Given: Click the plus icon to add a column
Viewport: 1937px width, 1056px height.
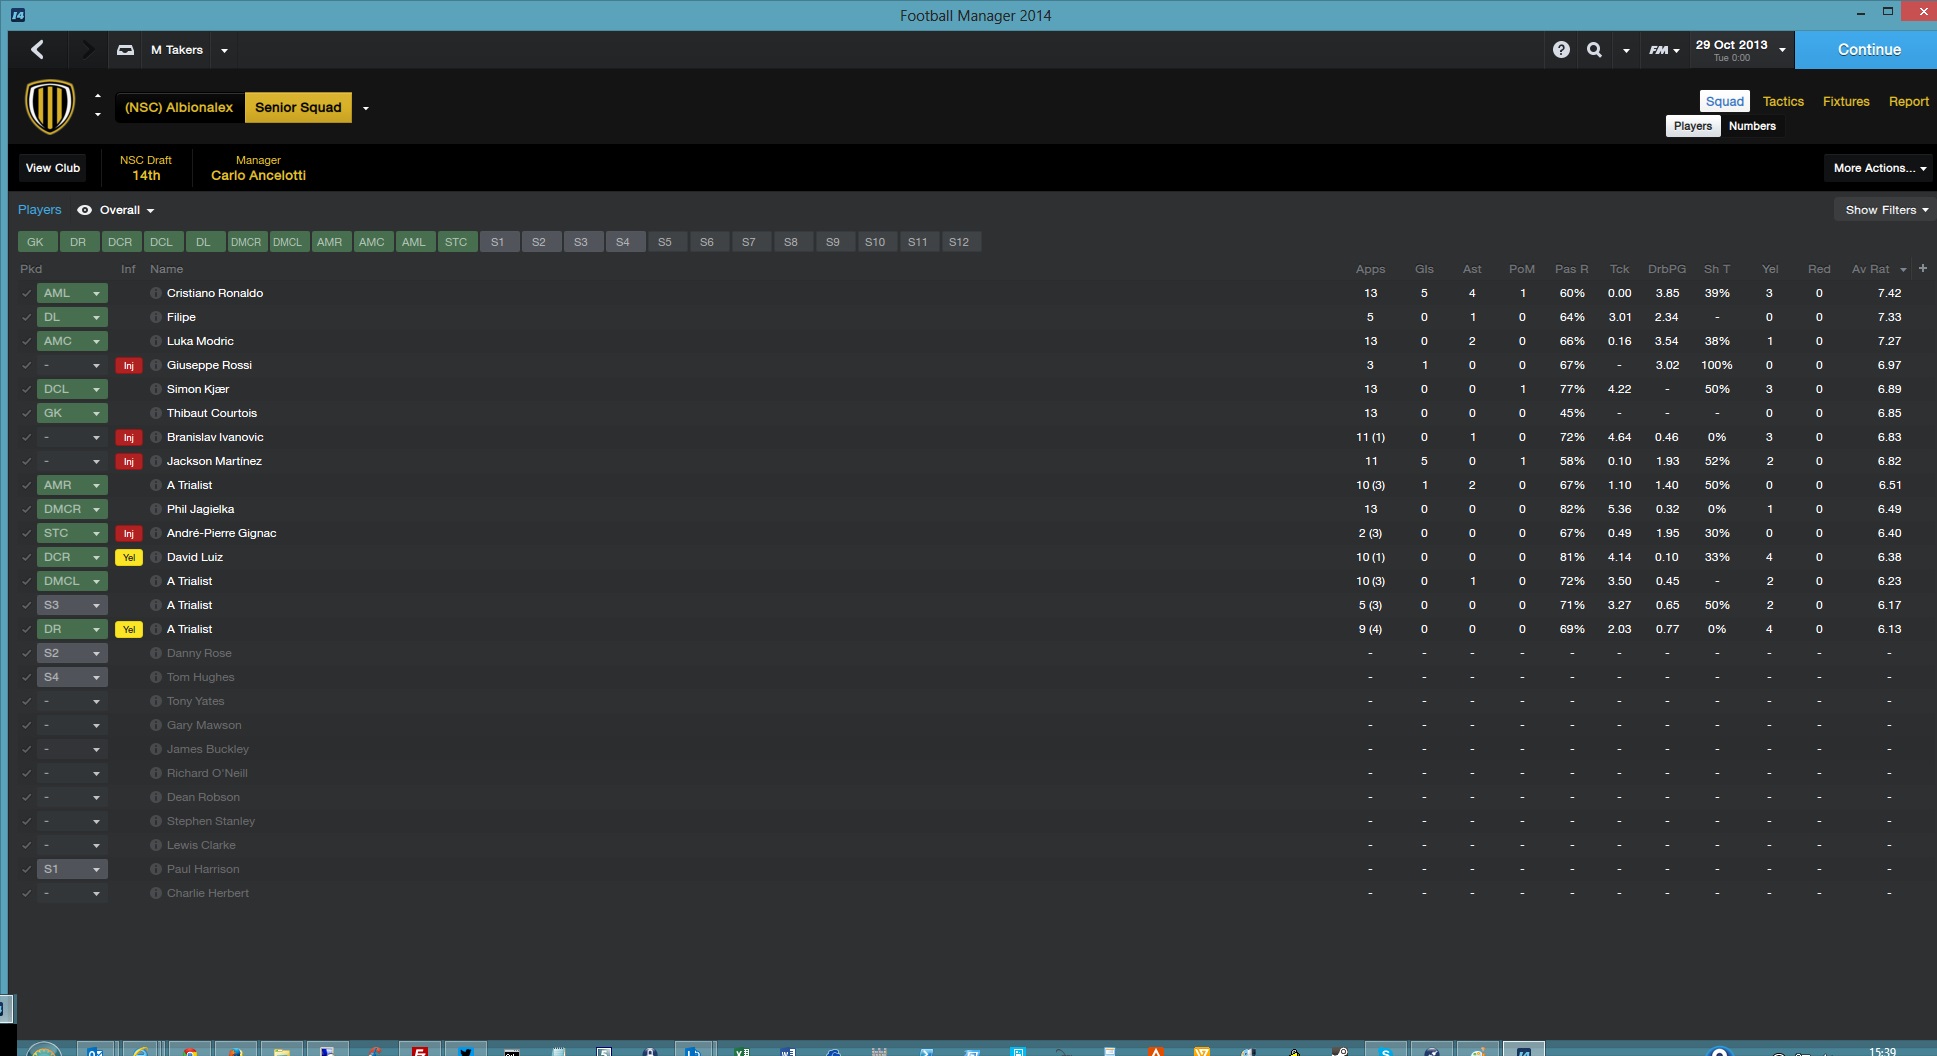Looking at the screenshot, I should click(x=1922, y=268).
